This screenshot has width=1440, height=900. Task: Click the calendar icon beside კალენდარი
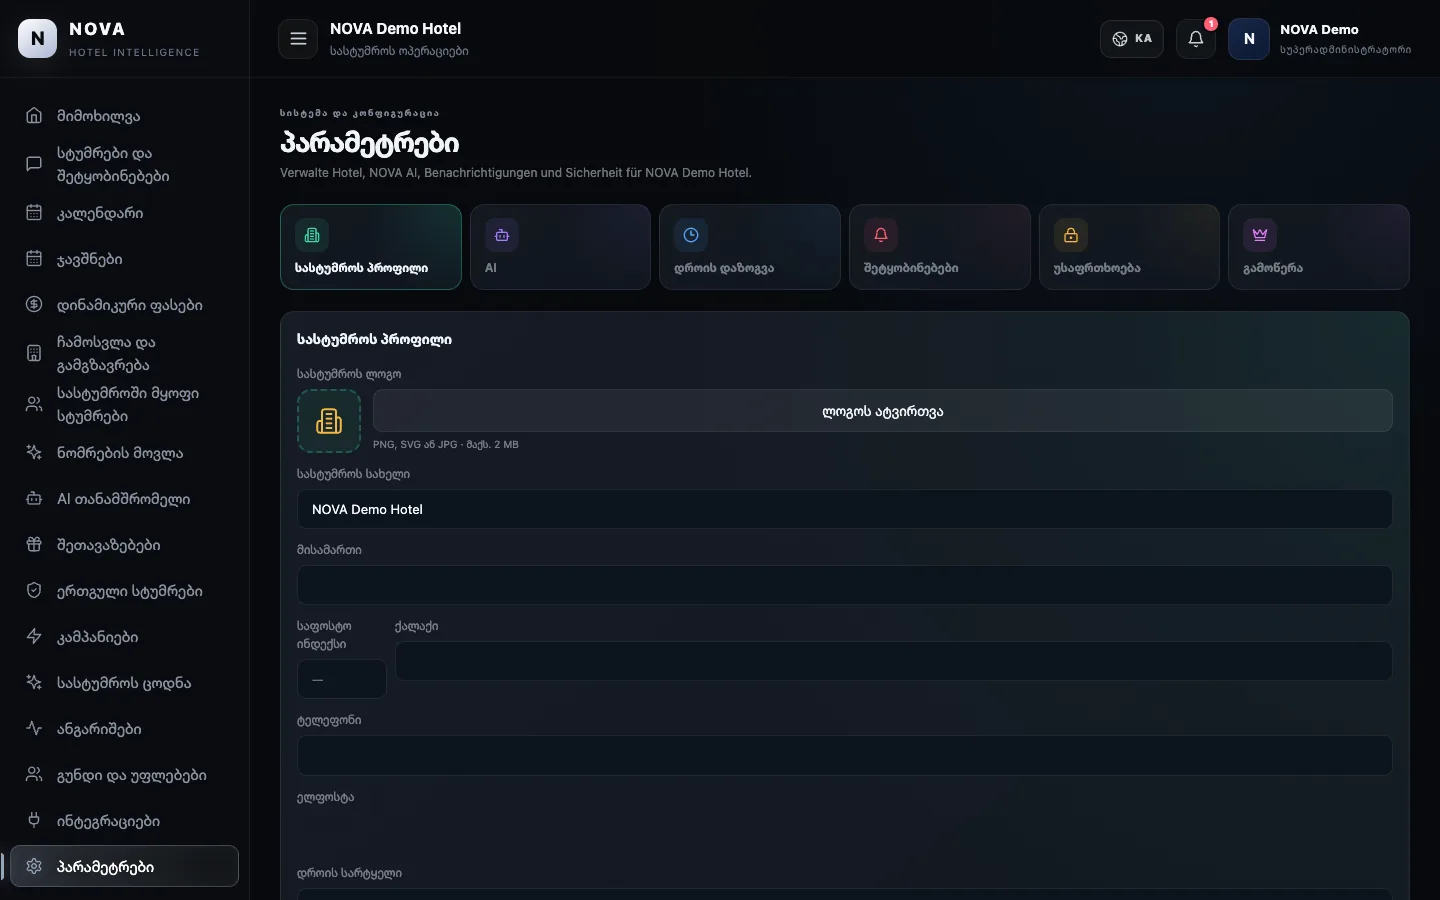(34, 213)
